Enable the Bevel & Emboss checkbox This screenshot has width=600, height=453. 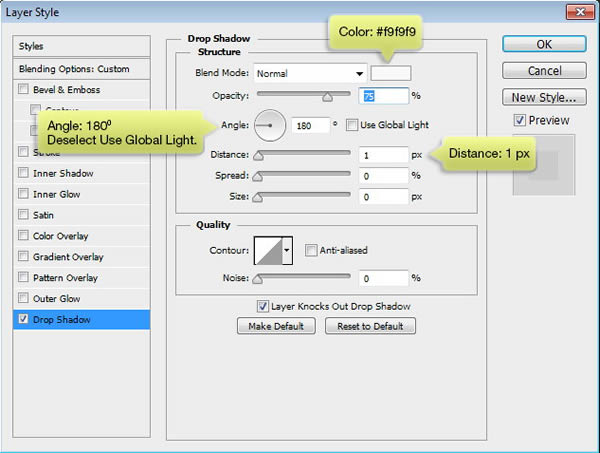tap(23, 89)
